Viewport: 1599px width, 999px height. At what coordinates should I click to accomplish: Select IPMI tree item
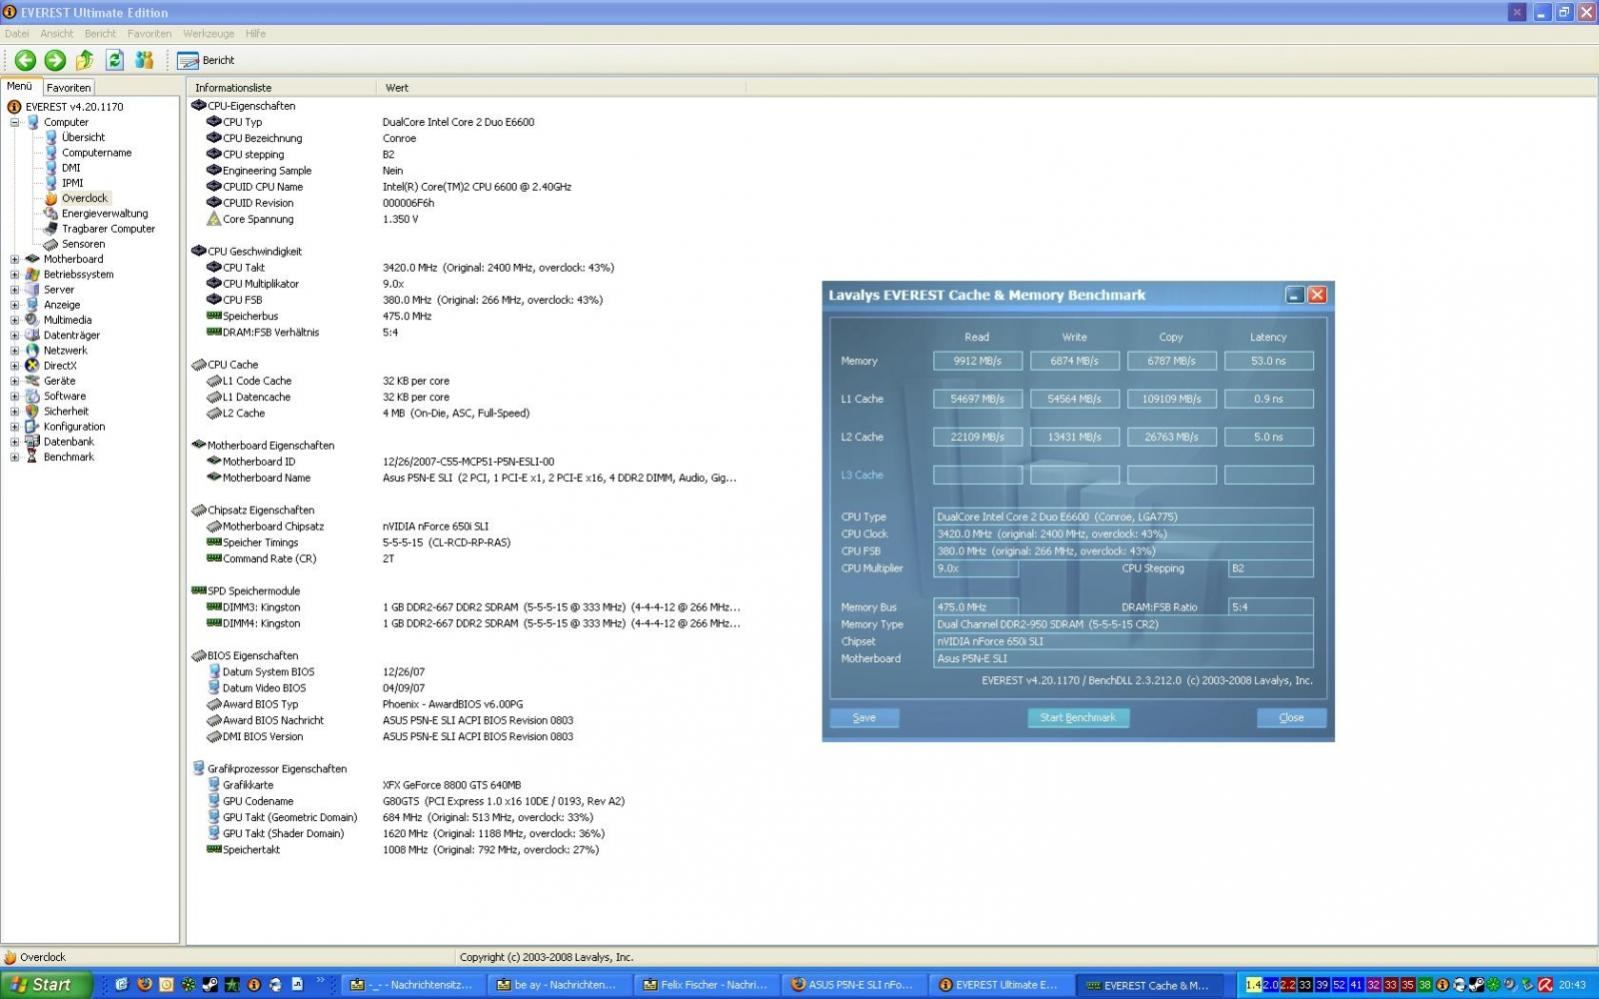(x=72, y=183)
